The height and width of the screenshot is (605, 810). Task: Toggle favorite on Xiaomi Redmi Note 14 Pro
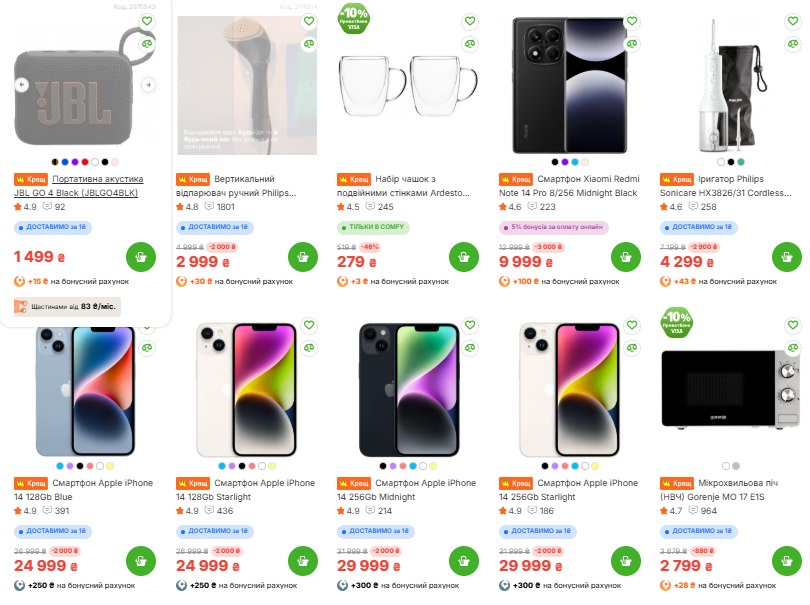tap(631, 21)
